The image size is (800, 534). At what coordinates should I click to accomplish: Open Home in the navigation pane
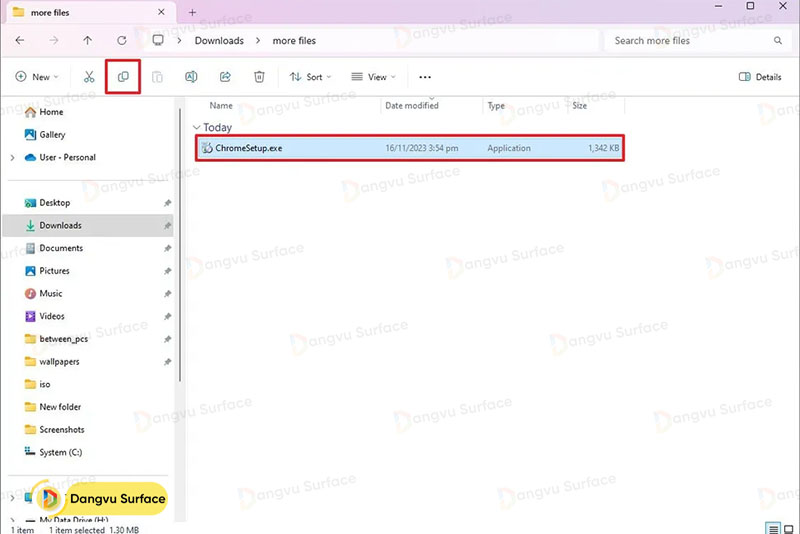point(51,112)
